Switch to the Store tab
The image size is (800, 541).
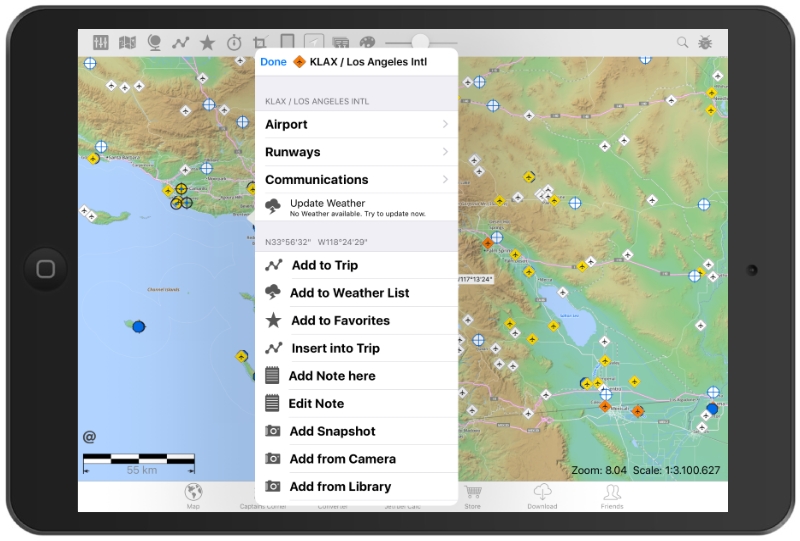click(473, 496)
